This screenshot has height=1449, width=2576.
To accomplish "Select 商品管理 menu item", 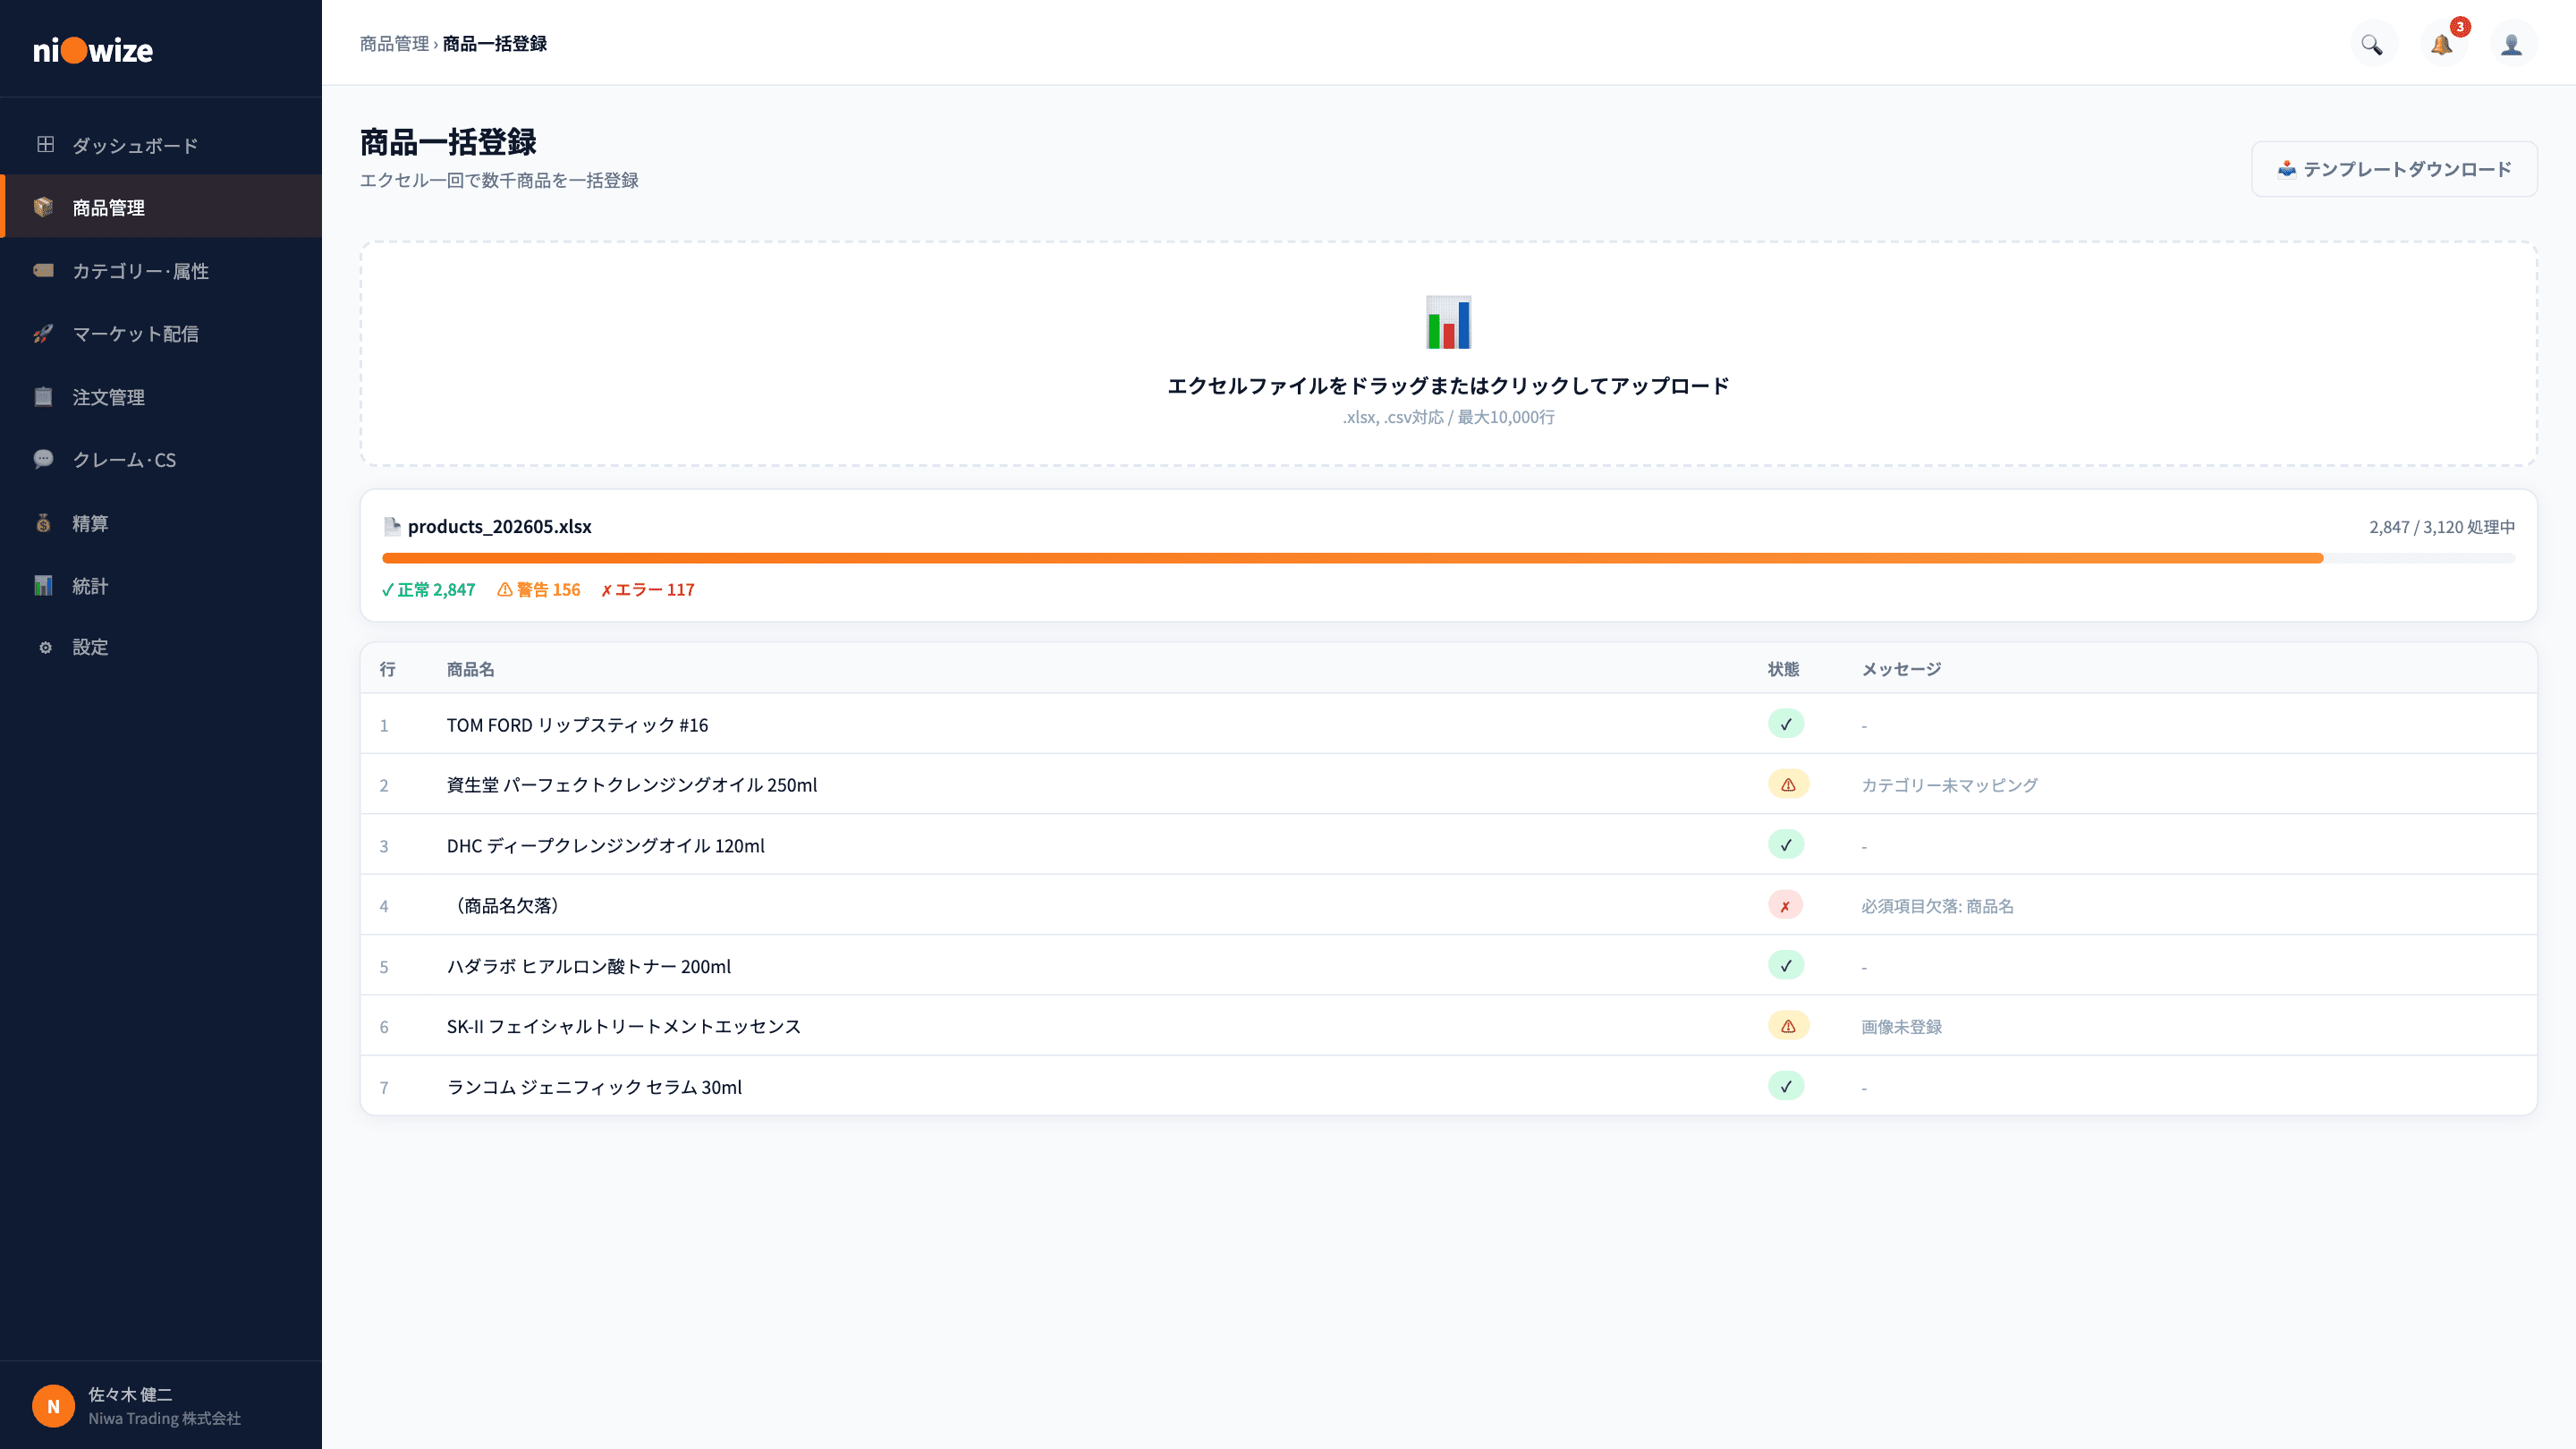I will tap(161, 207).
